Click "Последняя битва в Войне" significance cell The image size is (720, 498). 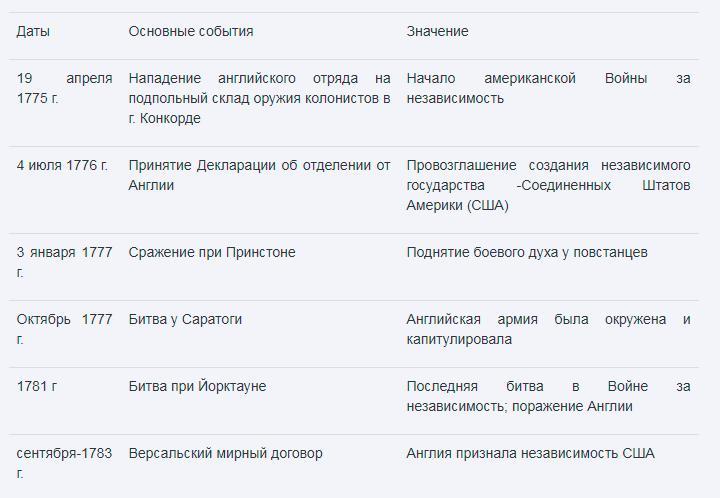click(548, 396)
